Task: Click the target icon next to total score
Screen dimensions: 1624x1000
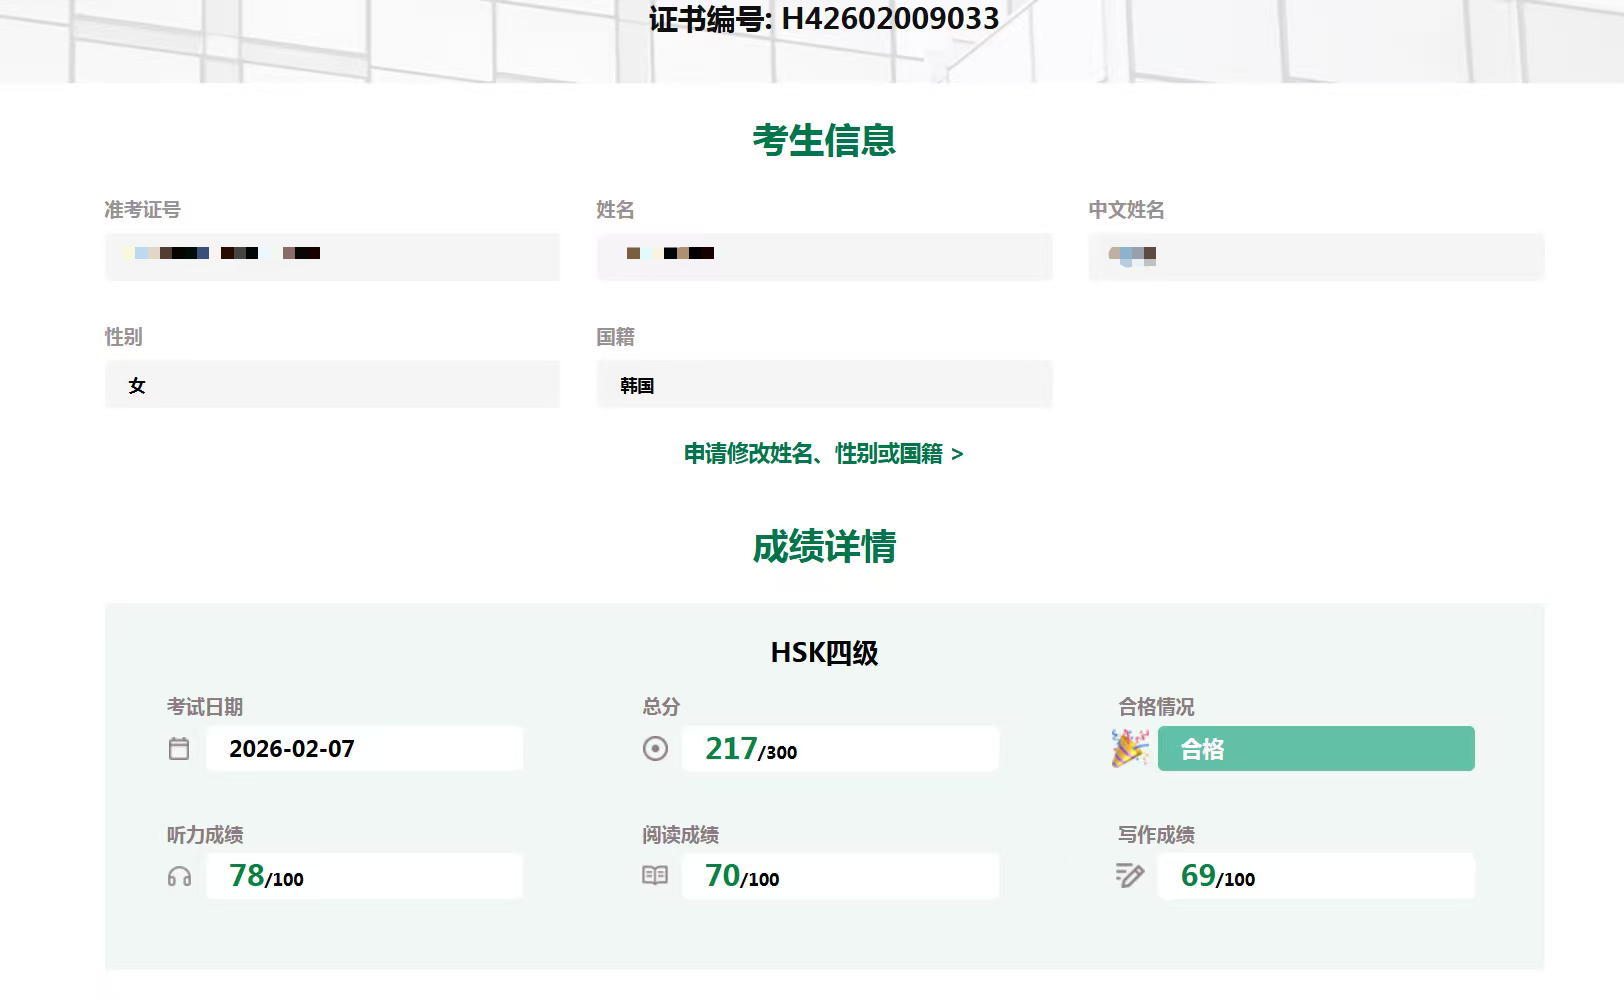Action: (655, 749)
